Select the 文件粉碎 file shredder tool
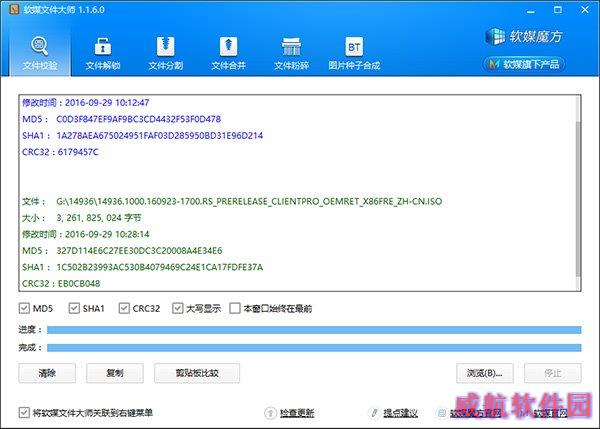The width and height of the screenshot is (600, 429). point(291,53)
